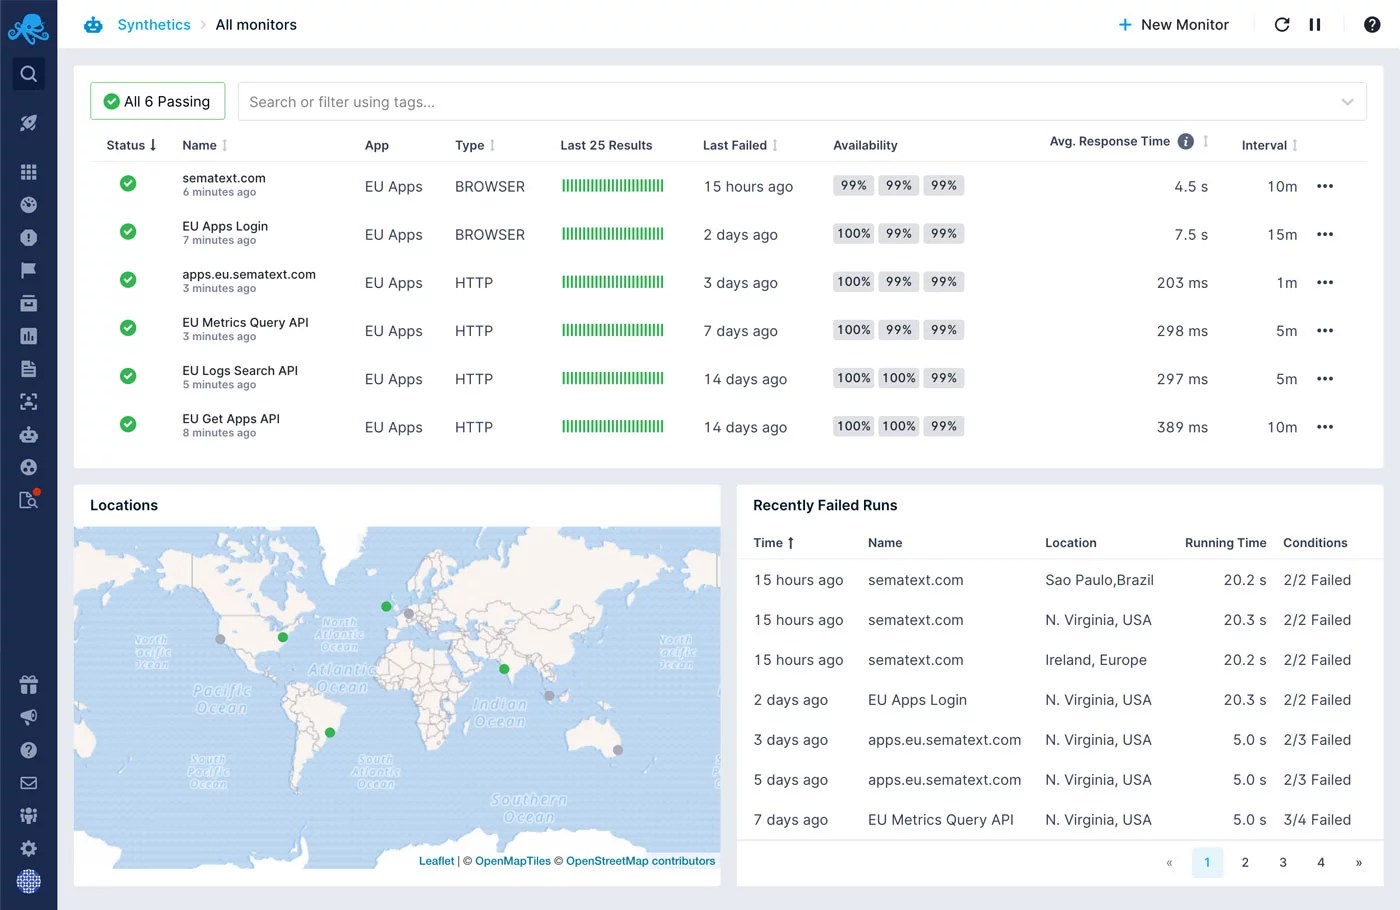1400x910 pixels.
Task: Refresh monitors with the reload icon
Action: [1282, 24]
